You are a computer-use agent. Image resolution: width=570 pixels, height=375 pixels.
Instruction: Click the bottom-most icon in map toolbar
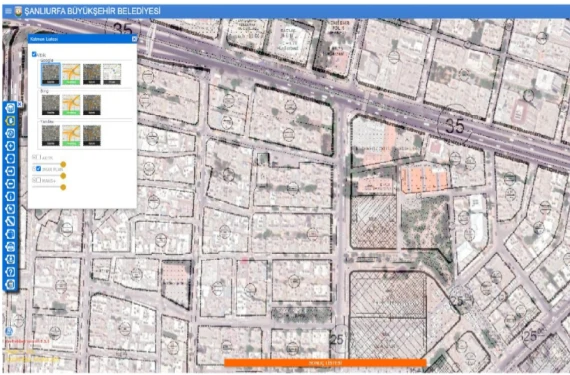pos(10,285)
